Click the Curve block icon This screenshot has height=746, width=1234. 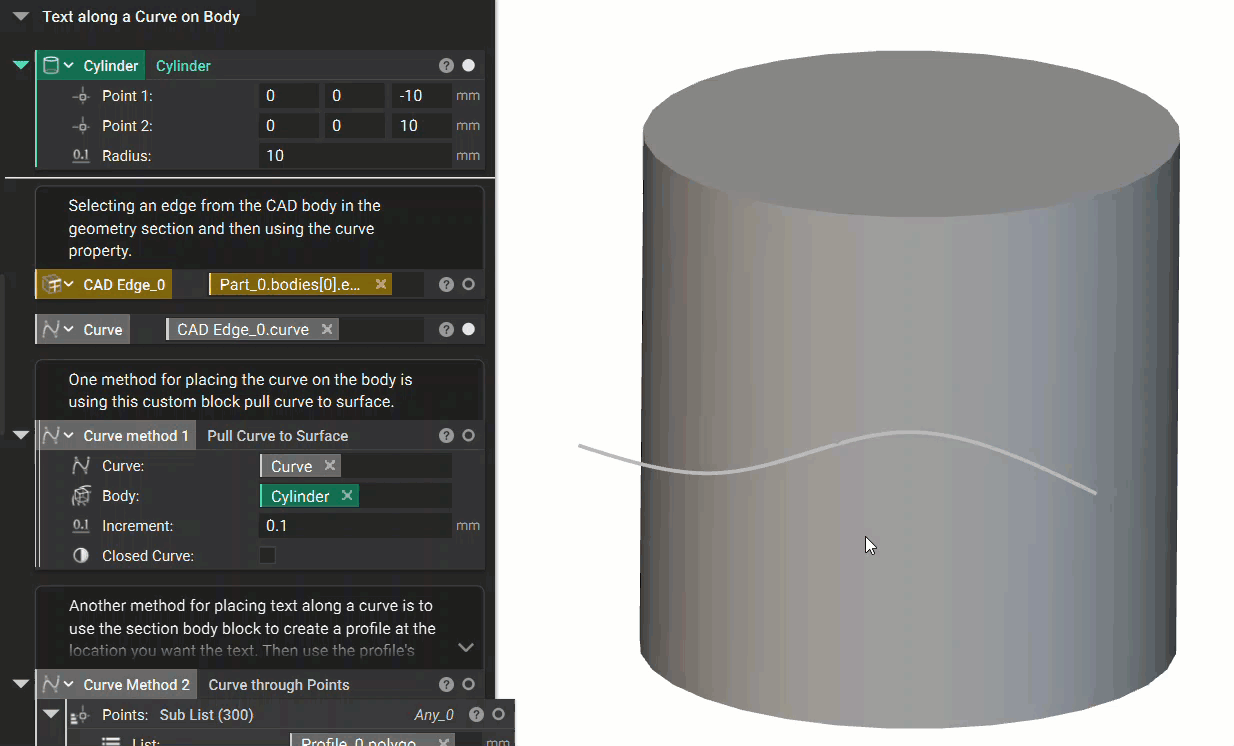pos(51,329)
